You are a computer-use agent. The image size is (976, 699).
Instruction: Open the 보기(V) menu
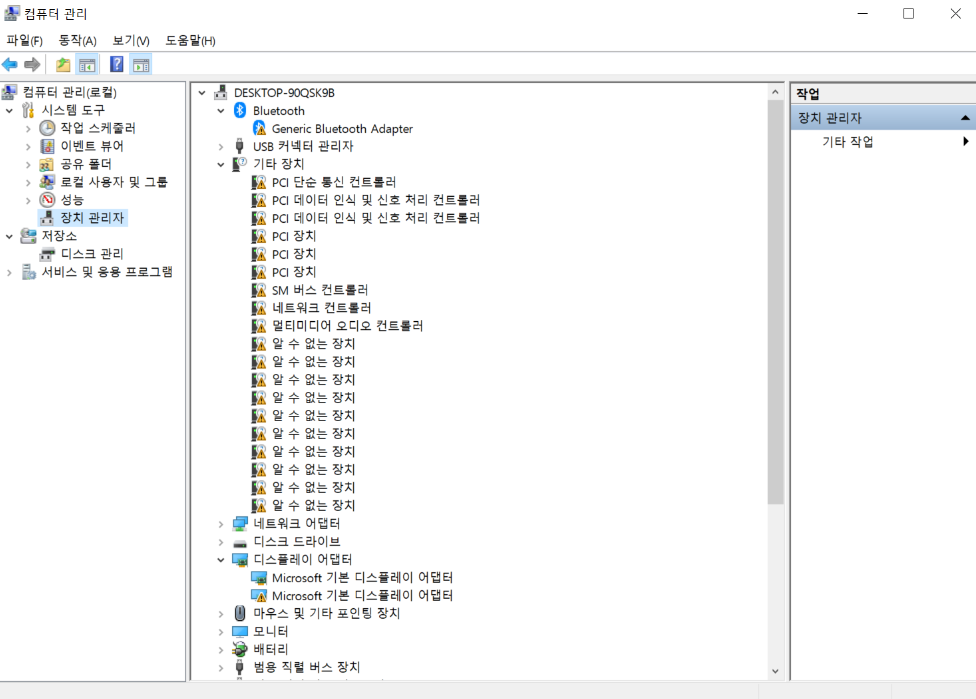click(131, 40)
